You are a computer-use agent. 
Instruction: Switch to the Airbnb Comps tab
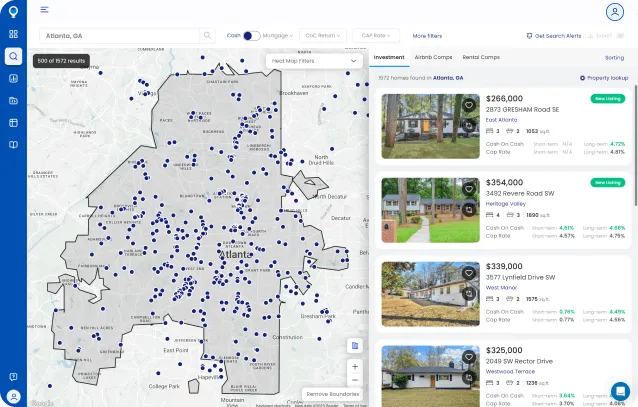[433, 57]
